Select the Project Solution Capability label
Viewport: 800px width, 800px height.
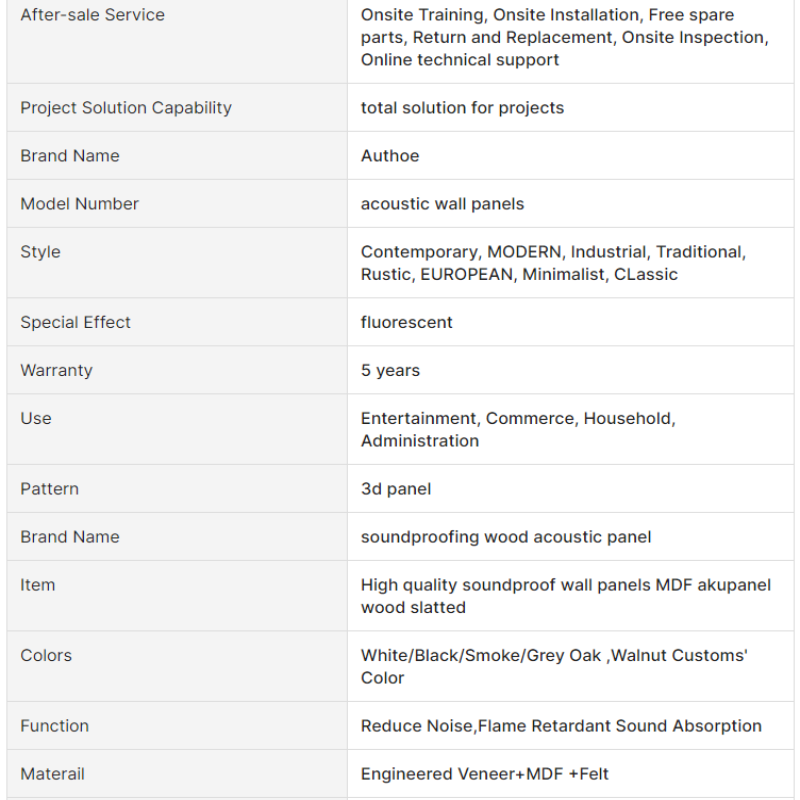tap(126, 108)
